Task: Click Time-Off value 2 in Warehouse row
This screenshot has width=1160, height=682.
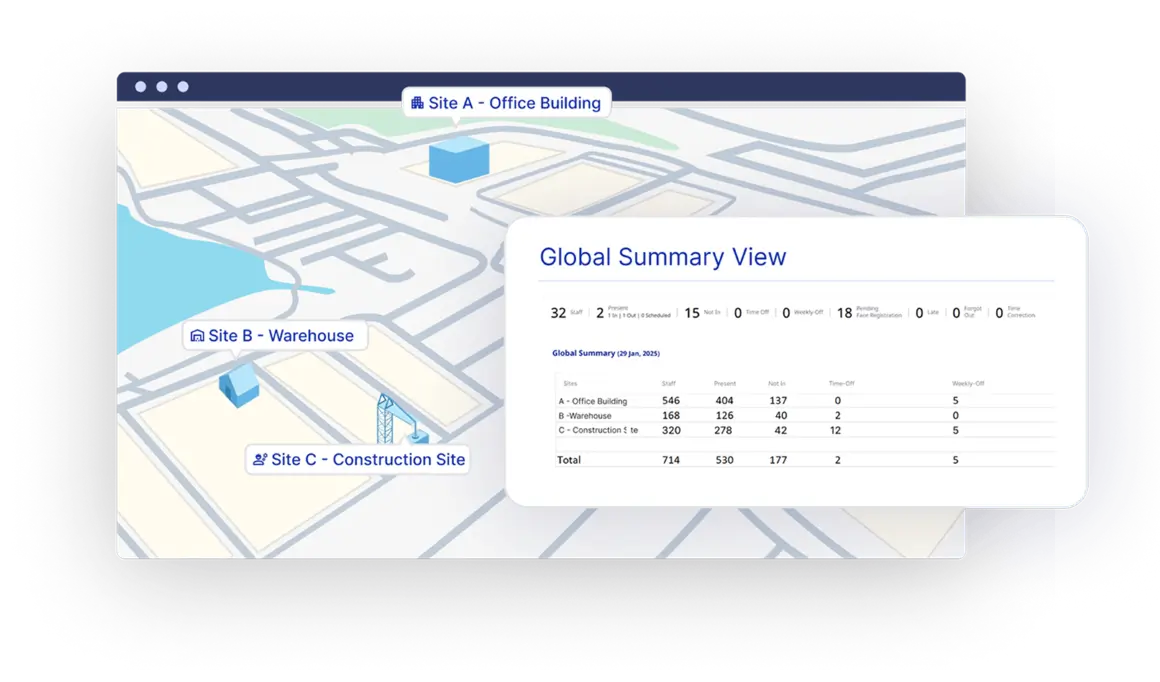Action: click(x=837, y=416)
